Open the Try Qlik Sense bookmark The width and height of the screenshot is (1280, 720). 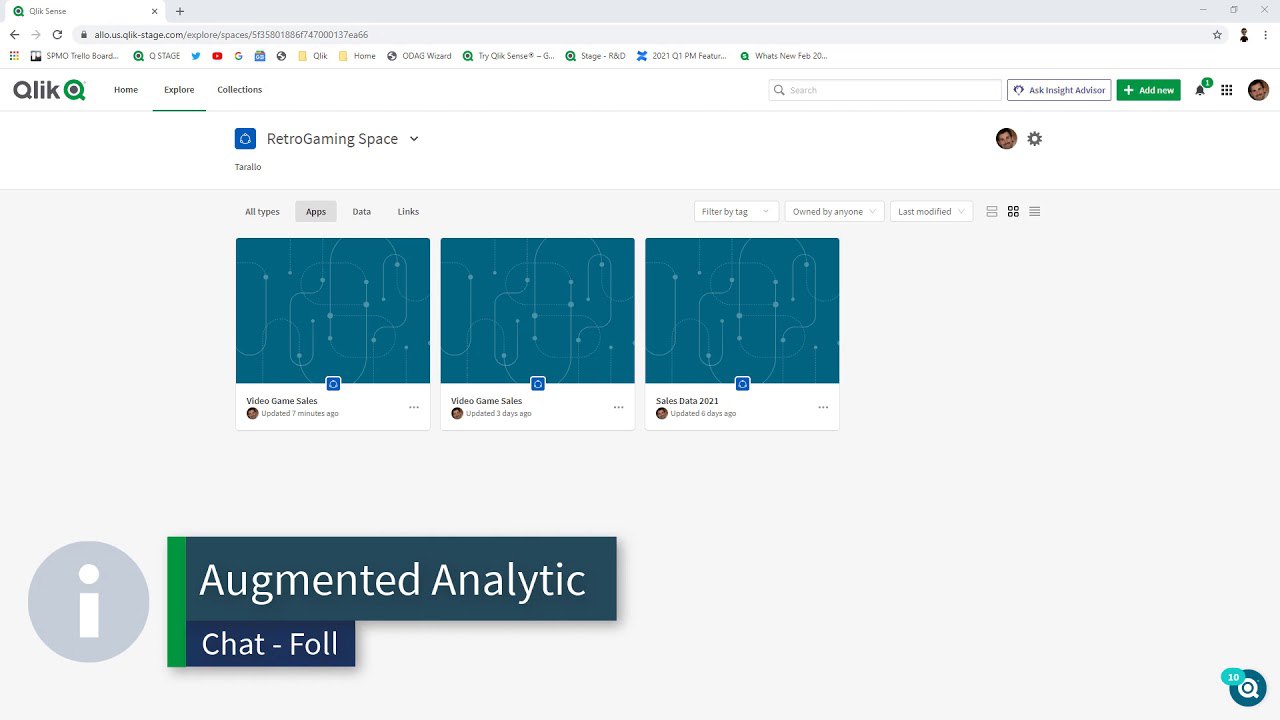tap(508, 56)
